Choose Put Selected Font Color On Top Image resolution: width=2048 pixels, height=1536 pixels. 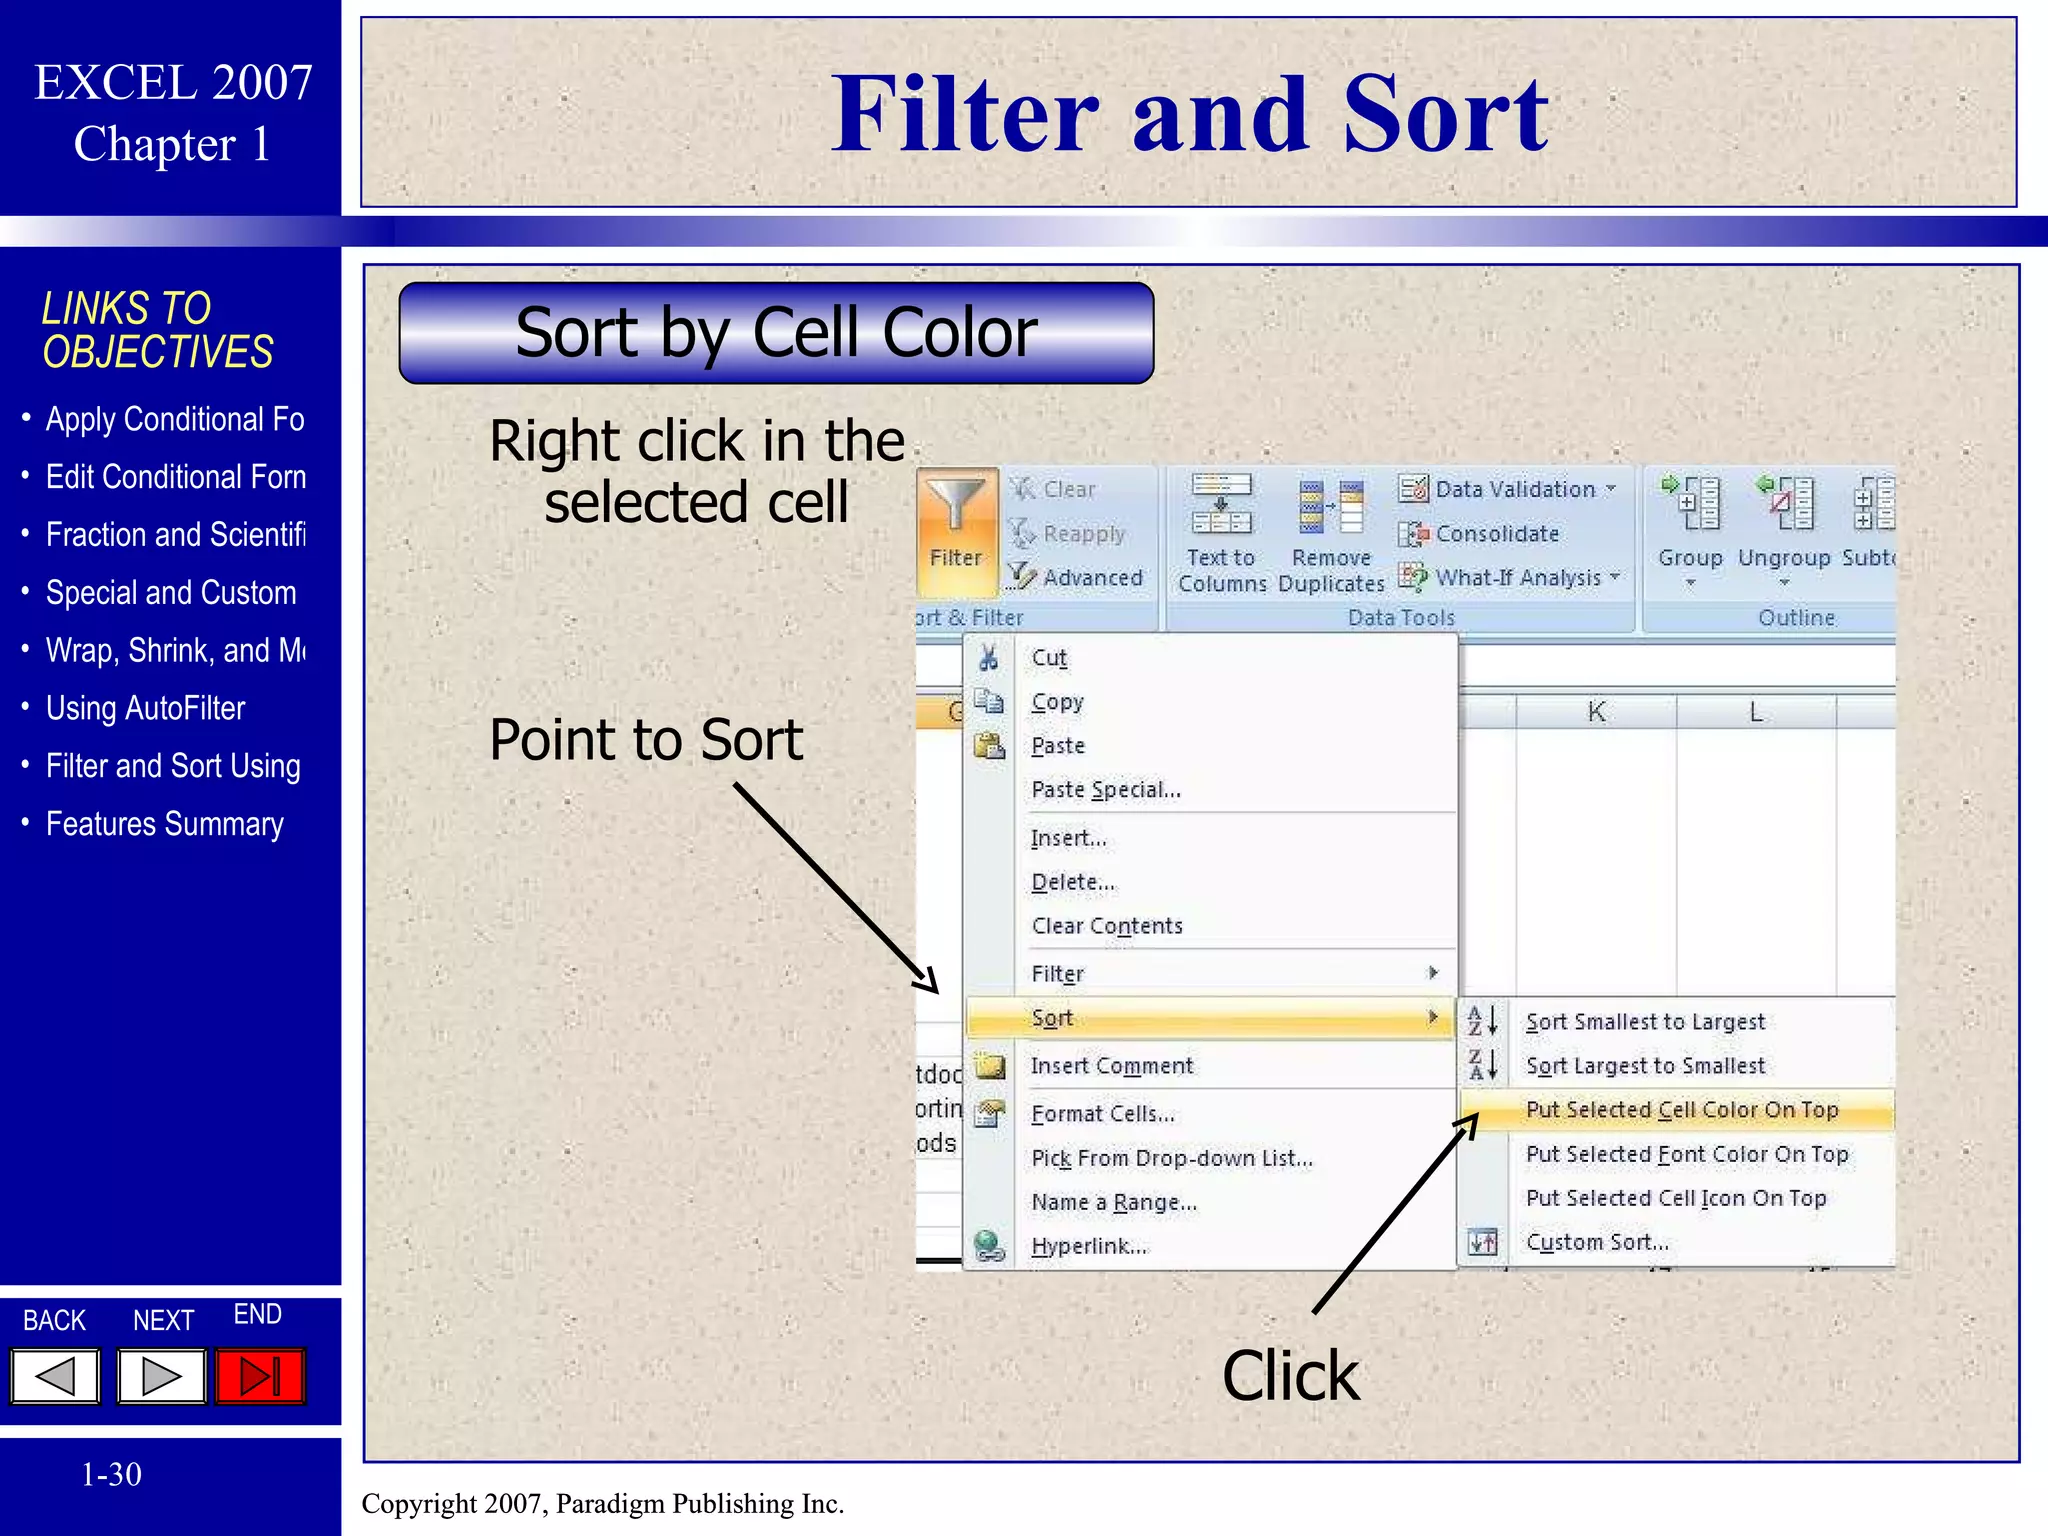(1677, 1154)
